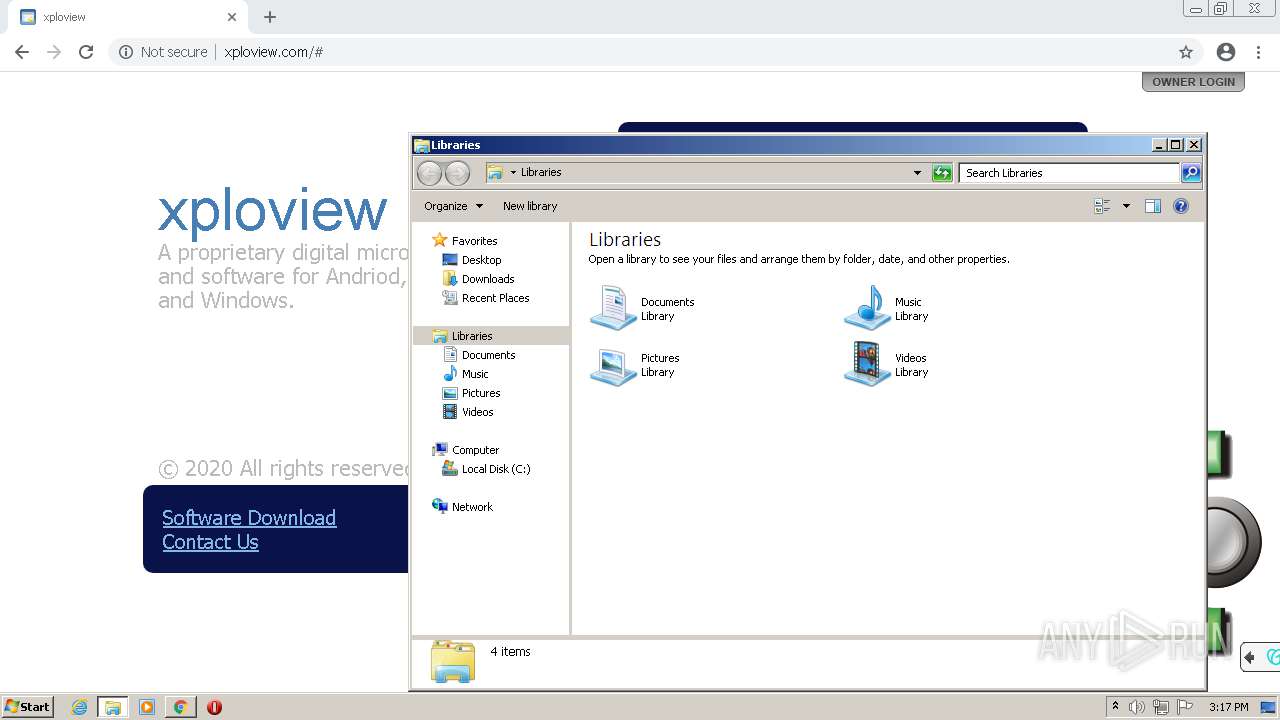
Task: Select the xploview browser tab
Action: 127,17
